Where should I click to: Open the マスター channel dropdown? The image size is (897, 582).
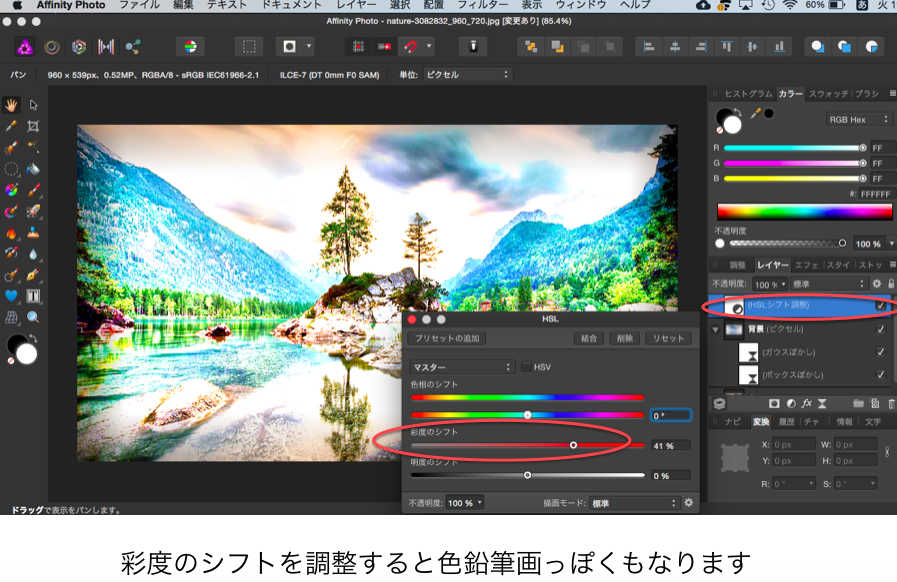point(461,367)
